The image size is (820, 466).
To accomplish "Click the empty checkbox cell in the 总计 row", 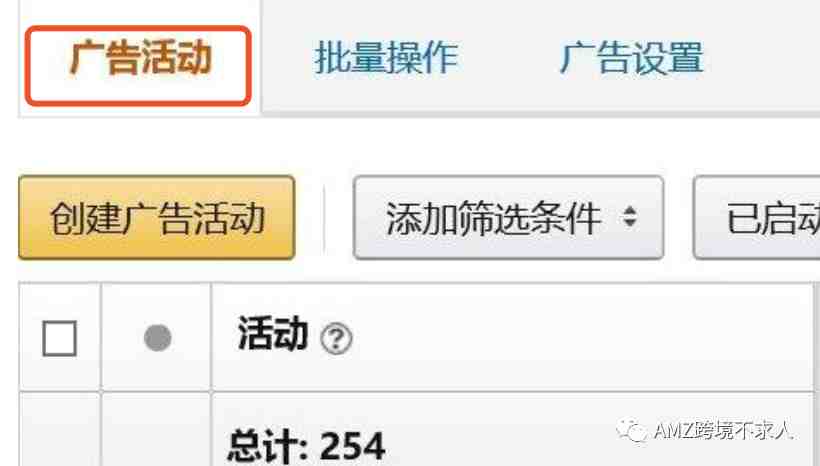I will pos(59,429).
